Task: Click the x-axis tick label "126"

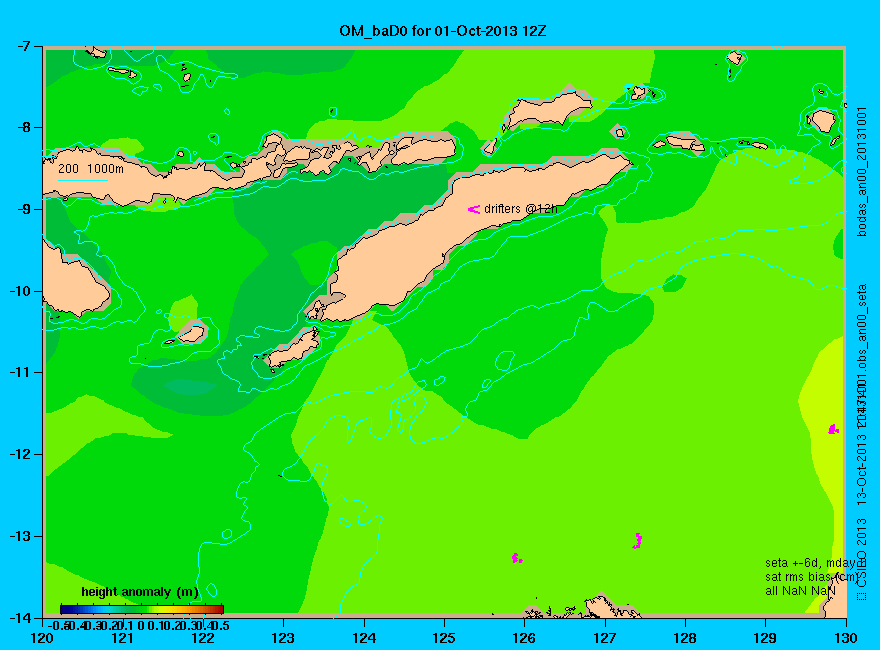Action: point(525,638)
